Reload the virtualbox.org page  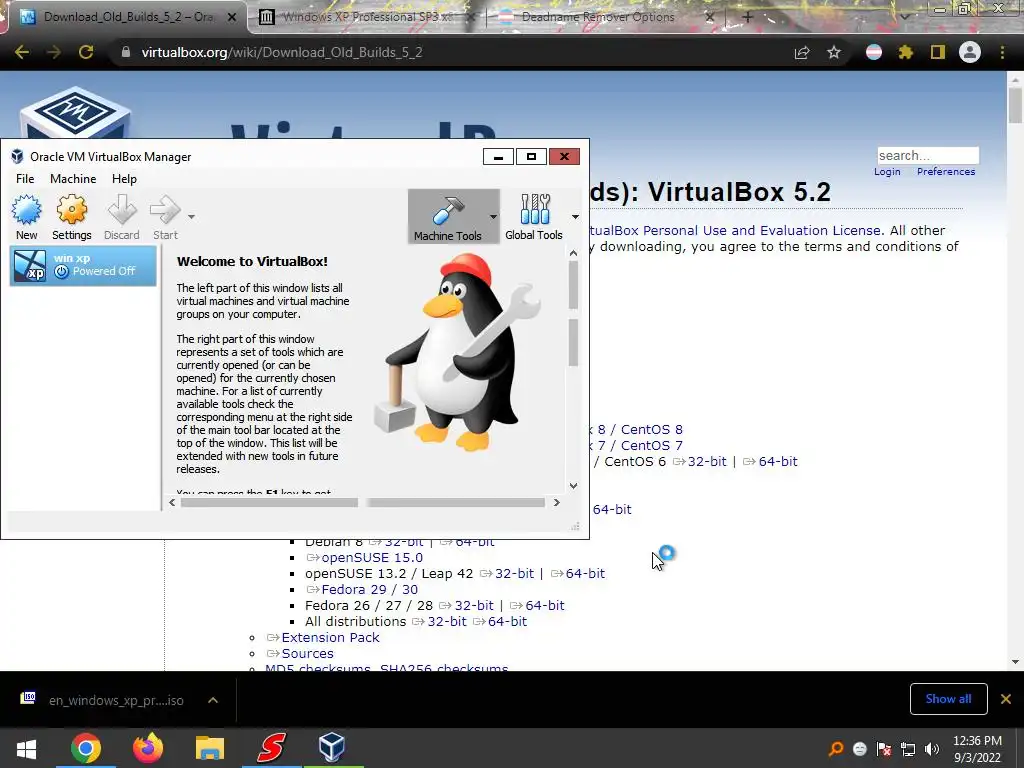coord(86,52)
